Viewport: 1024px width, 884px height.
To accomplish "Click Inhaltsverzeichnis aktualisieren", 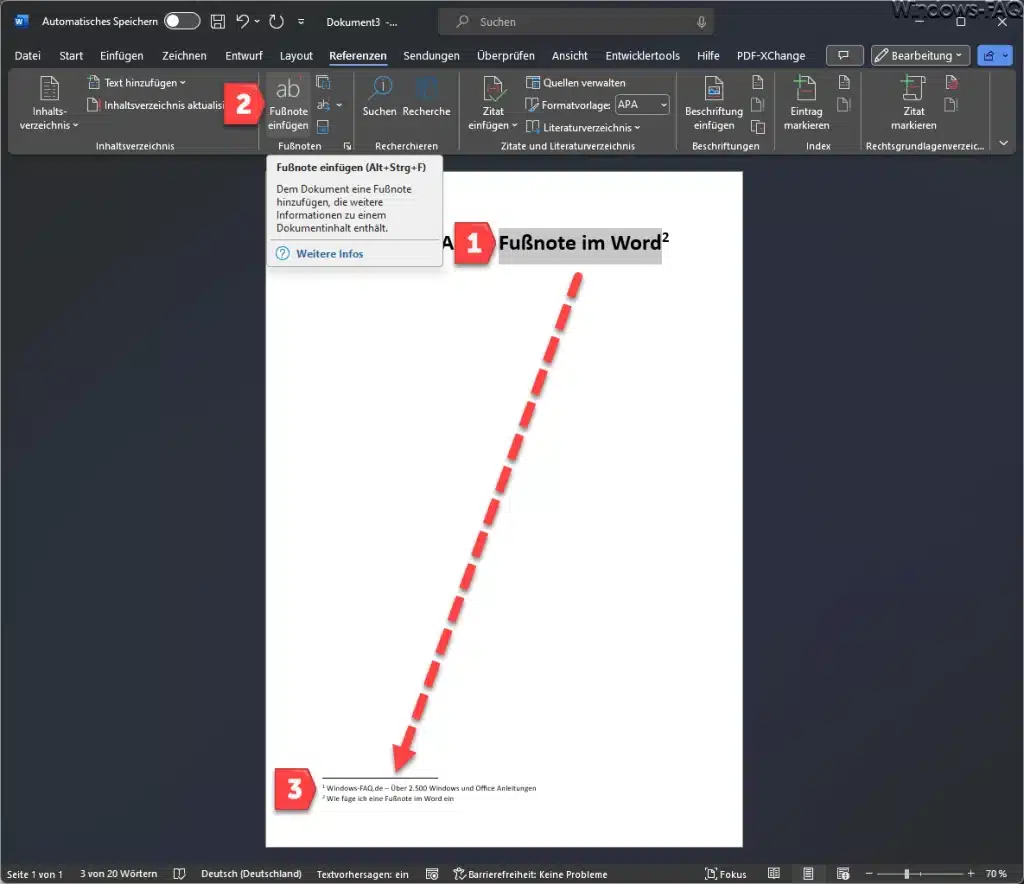I will (155, 104).
